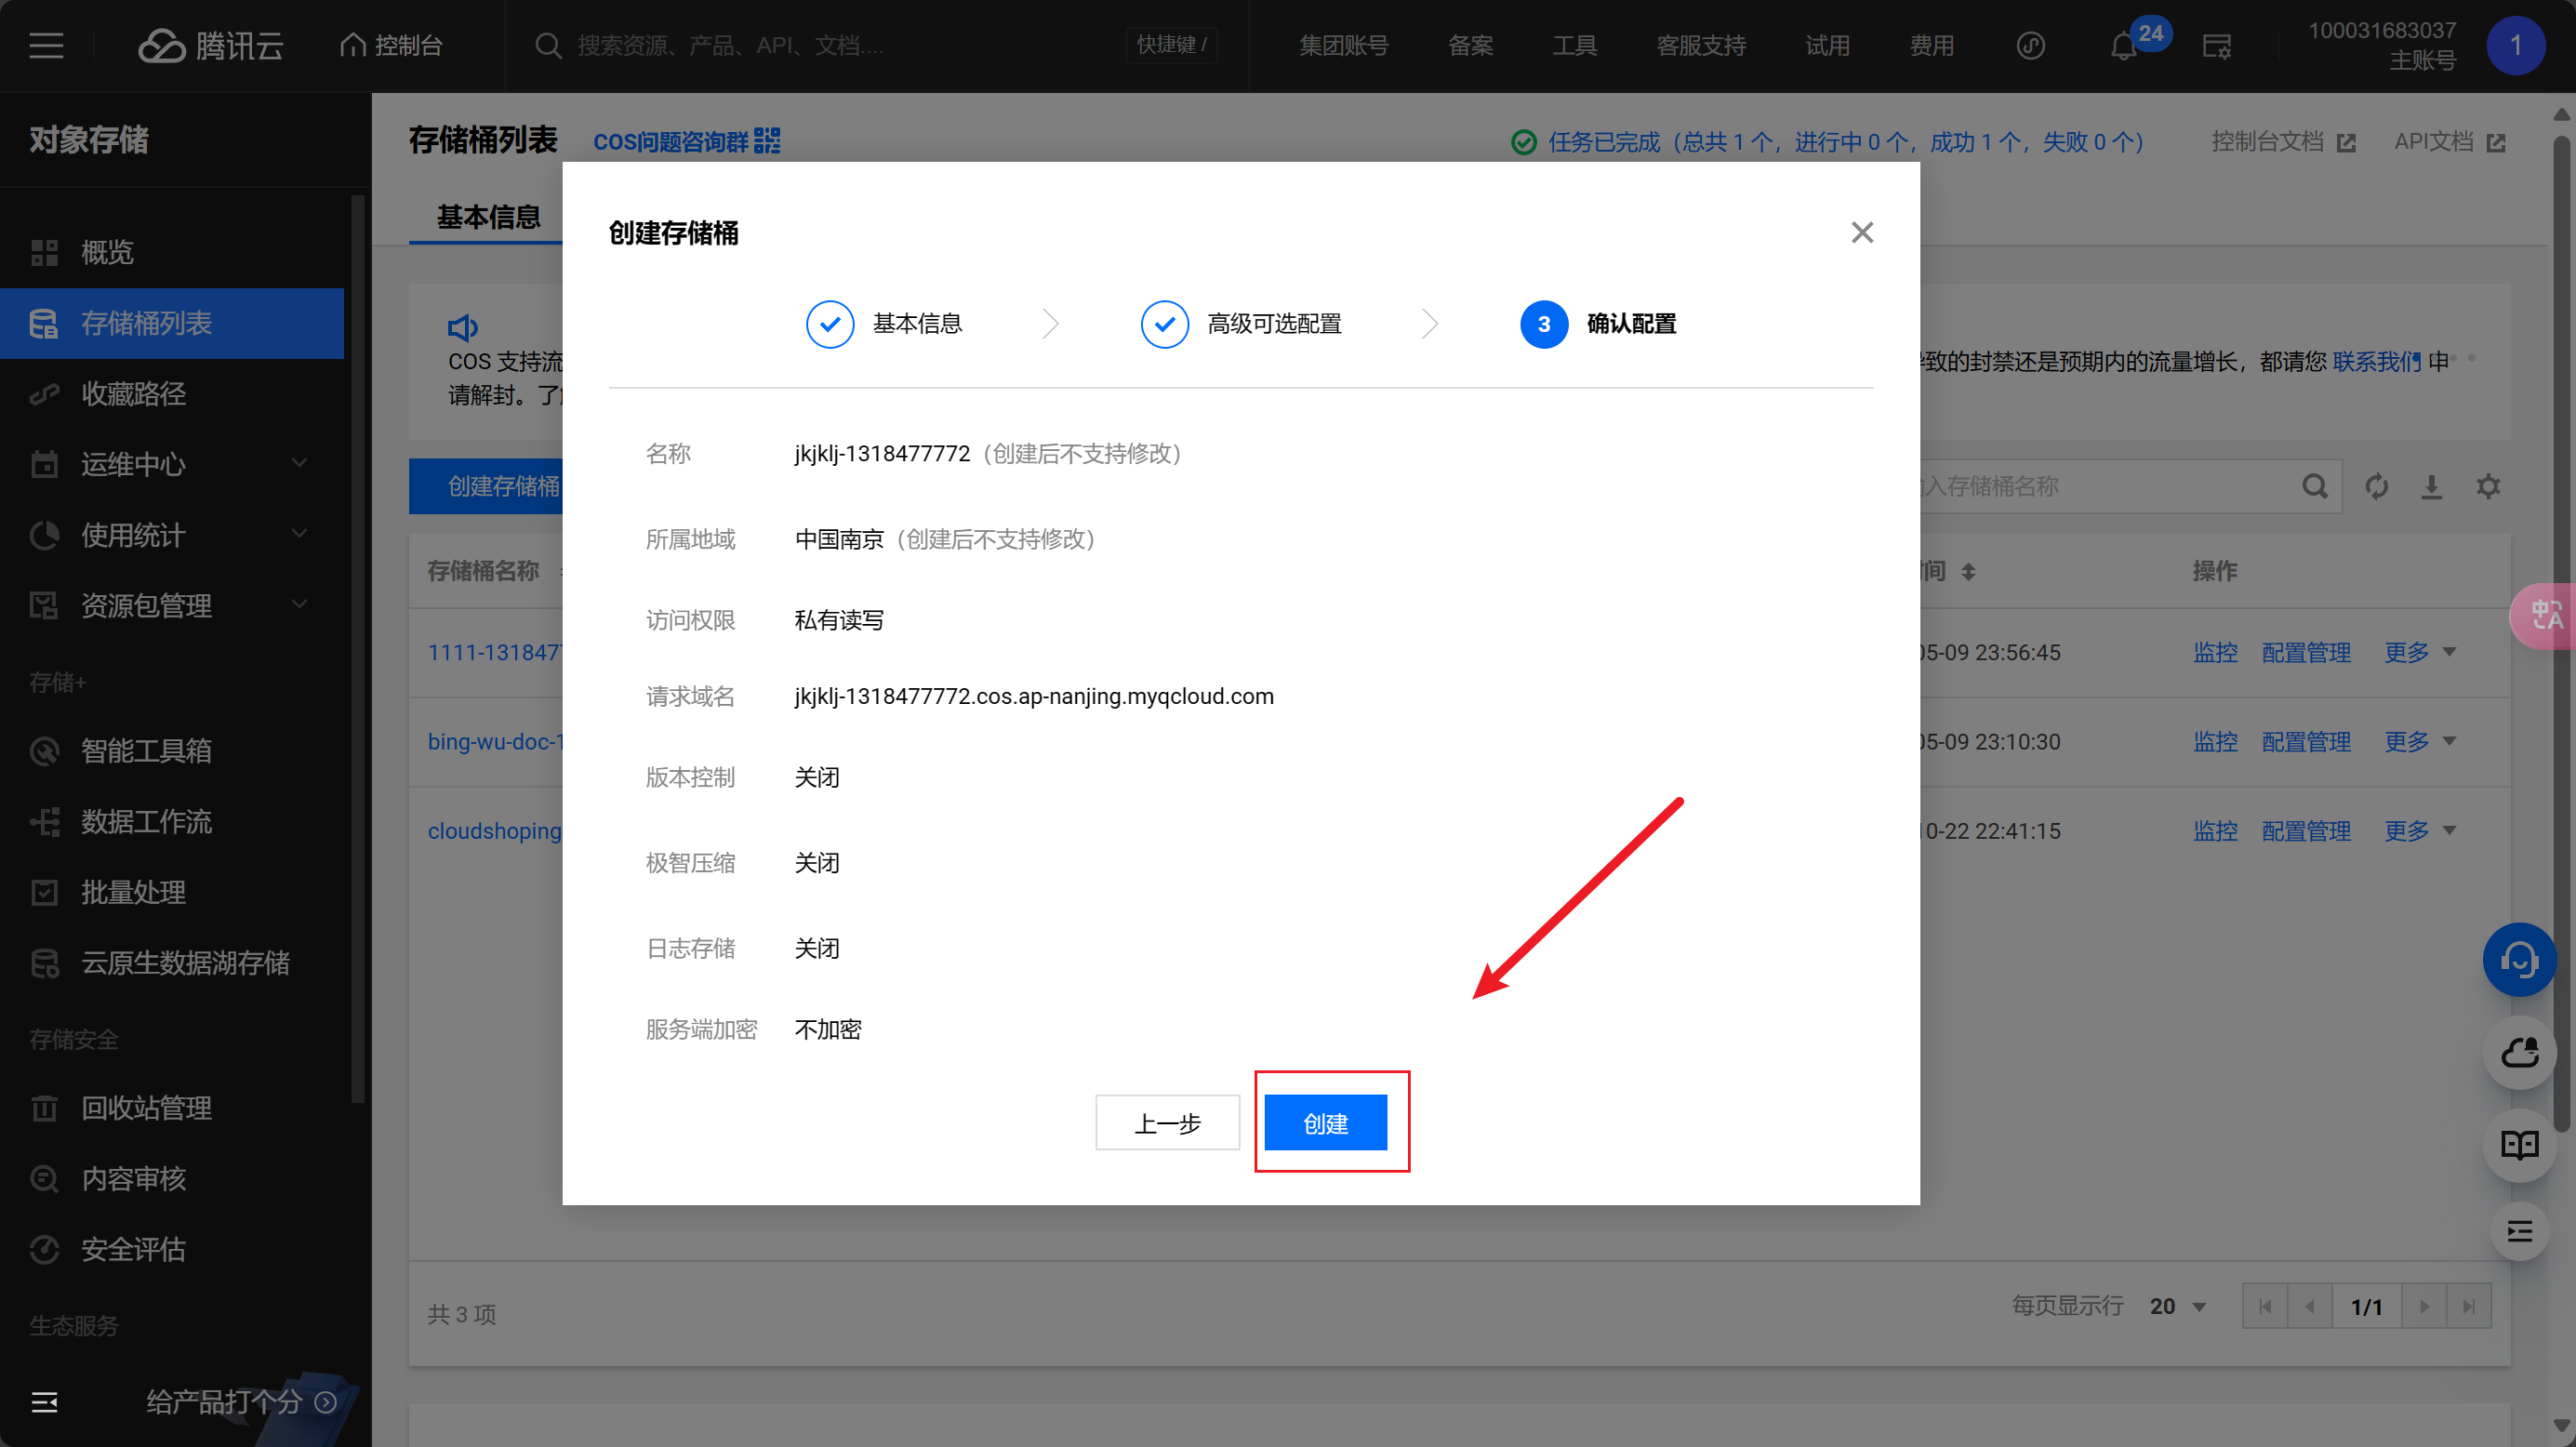2576x1447 pixels.
Task: Click the refresh bucket list icon
Action: [2376, 487]
